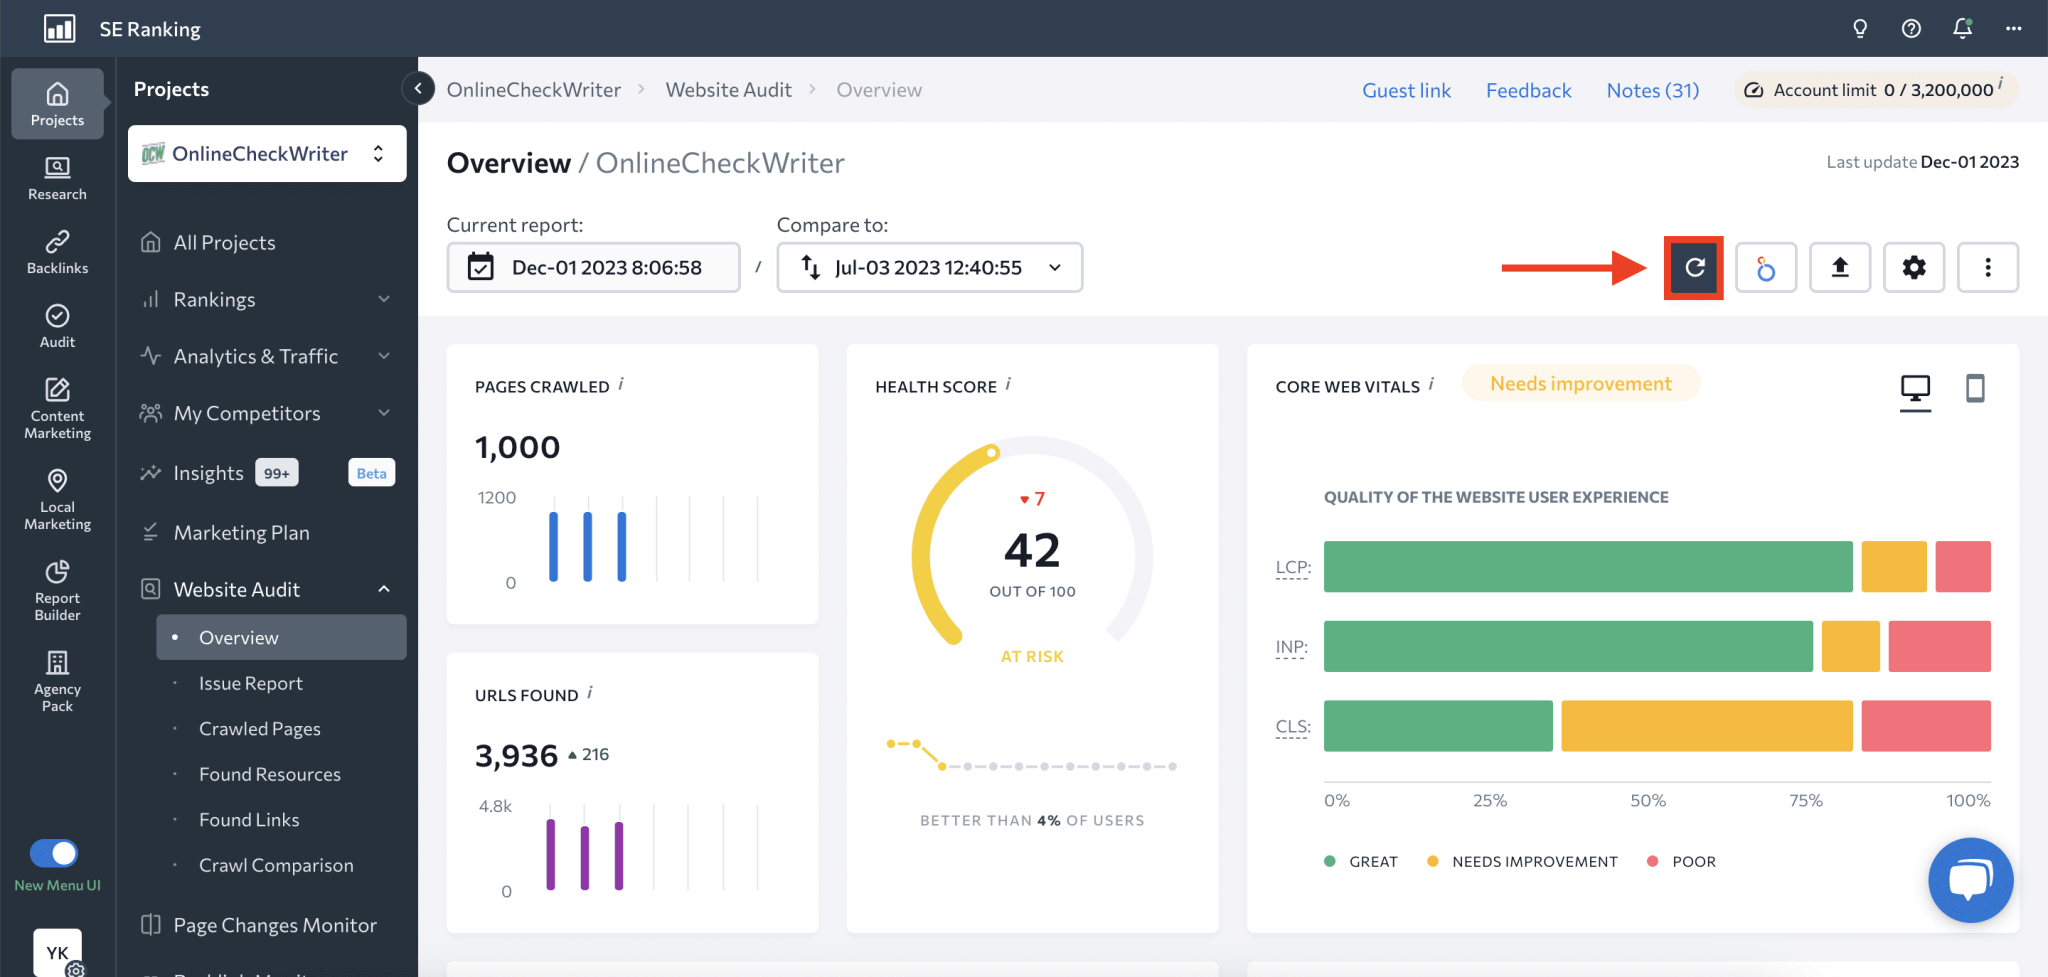The image size is (2048, 977).
Task: Open Issue Report under Website Audit
Action: click(x=250, y=683)
